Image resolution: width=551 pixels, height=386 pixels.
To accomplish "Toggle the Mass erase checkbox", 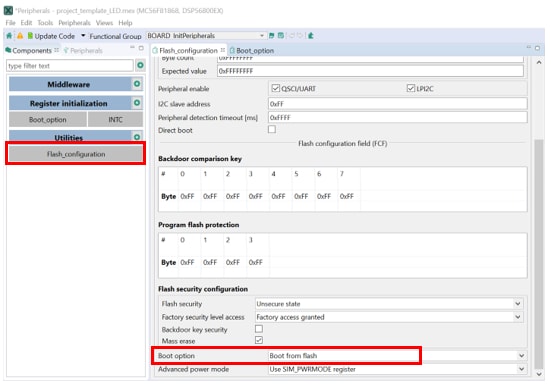I will [259, 340].
